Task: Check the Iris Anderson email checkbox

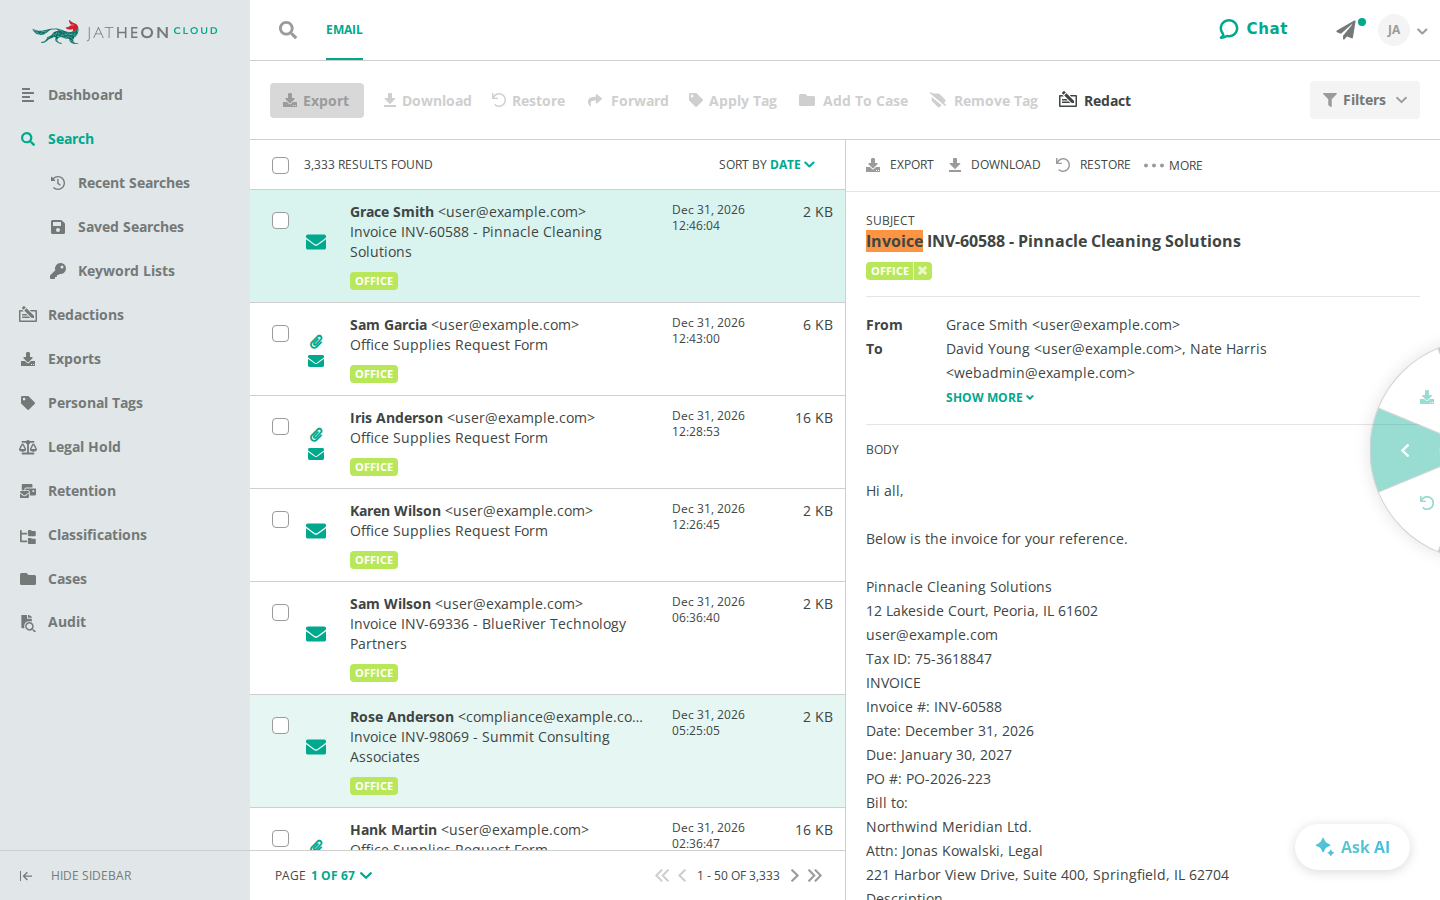Action: tap(281, 426)
